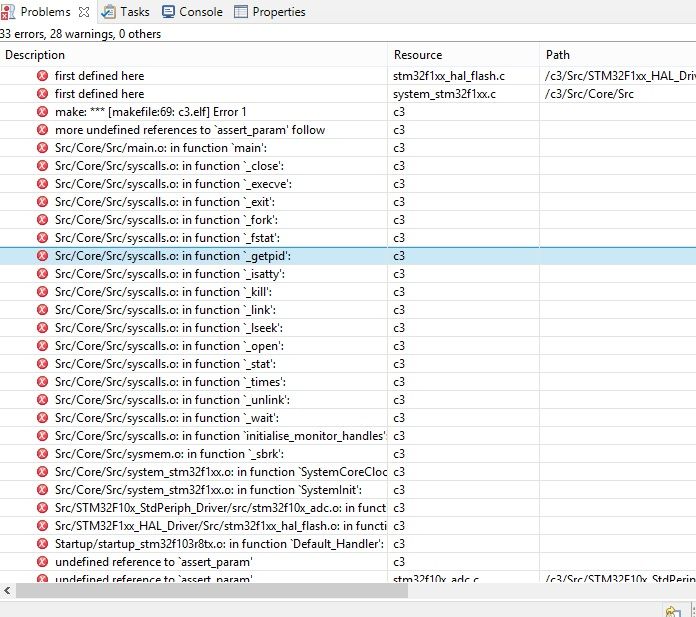The height and width of the screenshot is (617, 696).
Task: Sort by the Resource column header
Action: [x=418, y=55]
